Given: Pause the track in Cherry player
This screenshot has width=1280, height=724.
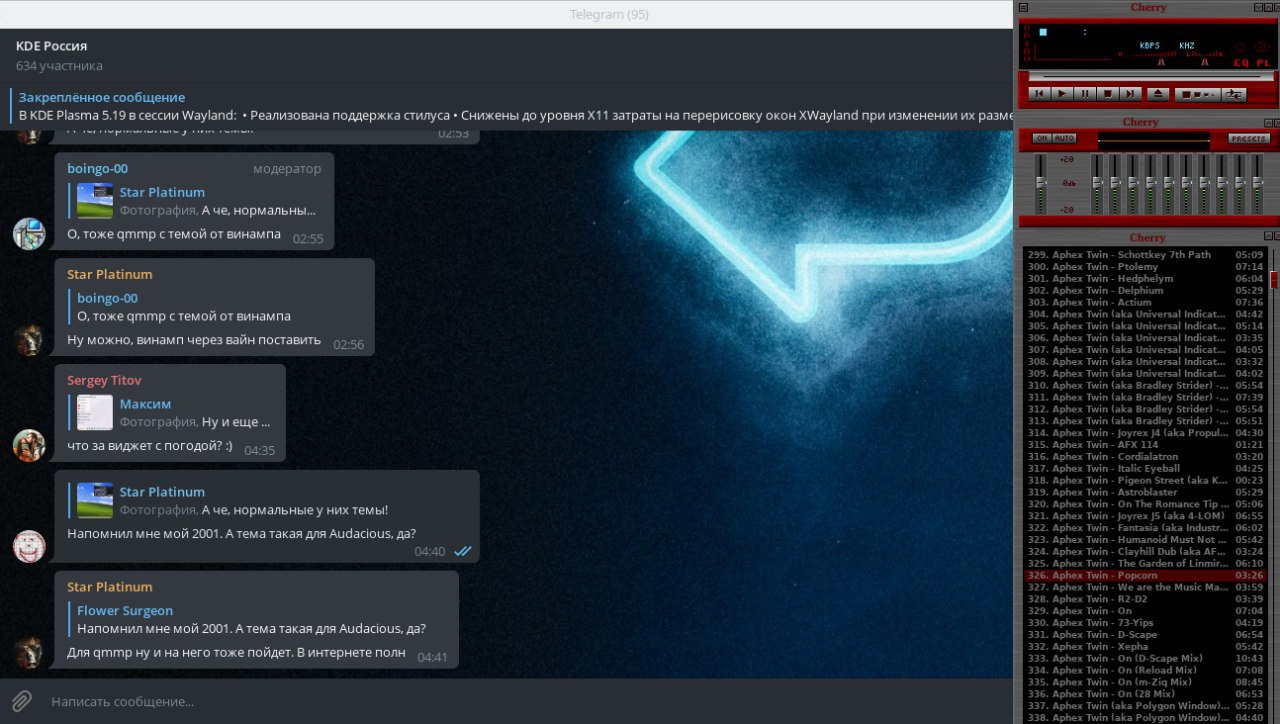Looking at the screenshot, I should click(1084, 93).
